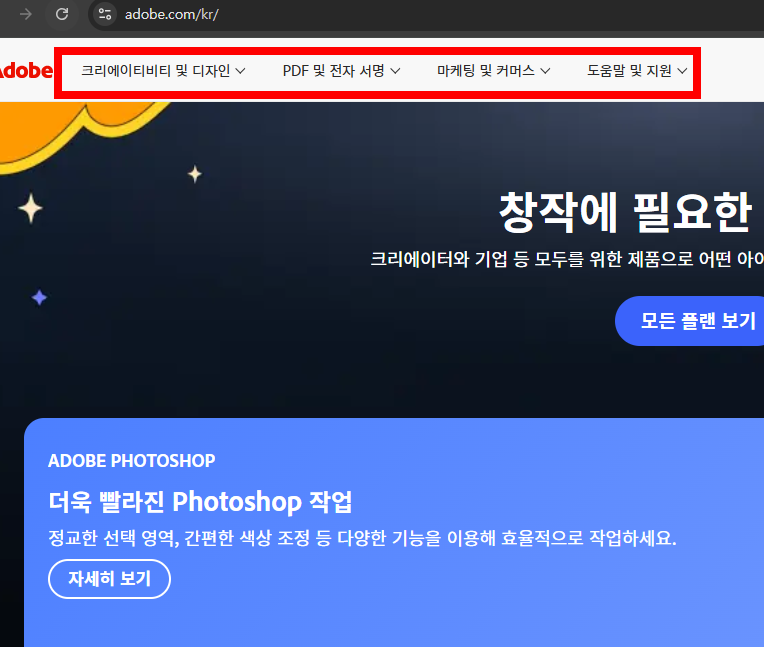Click the 창작에 필요한 headline
The width and height of the screenshot is (764, 647).
pos(626,212)
